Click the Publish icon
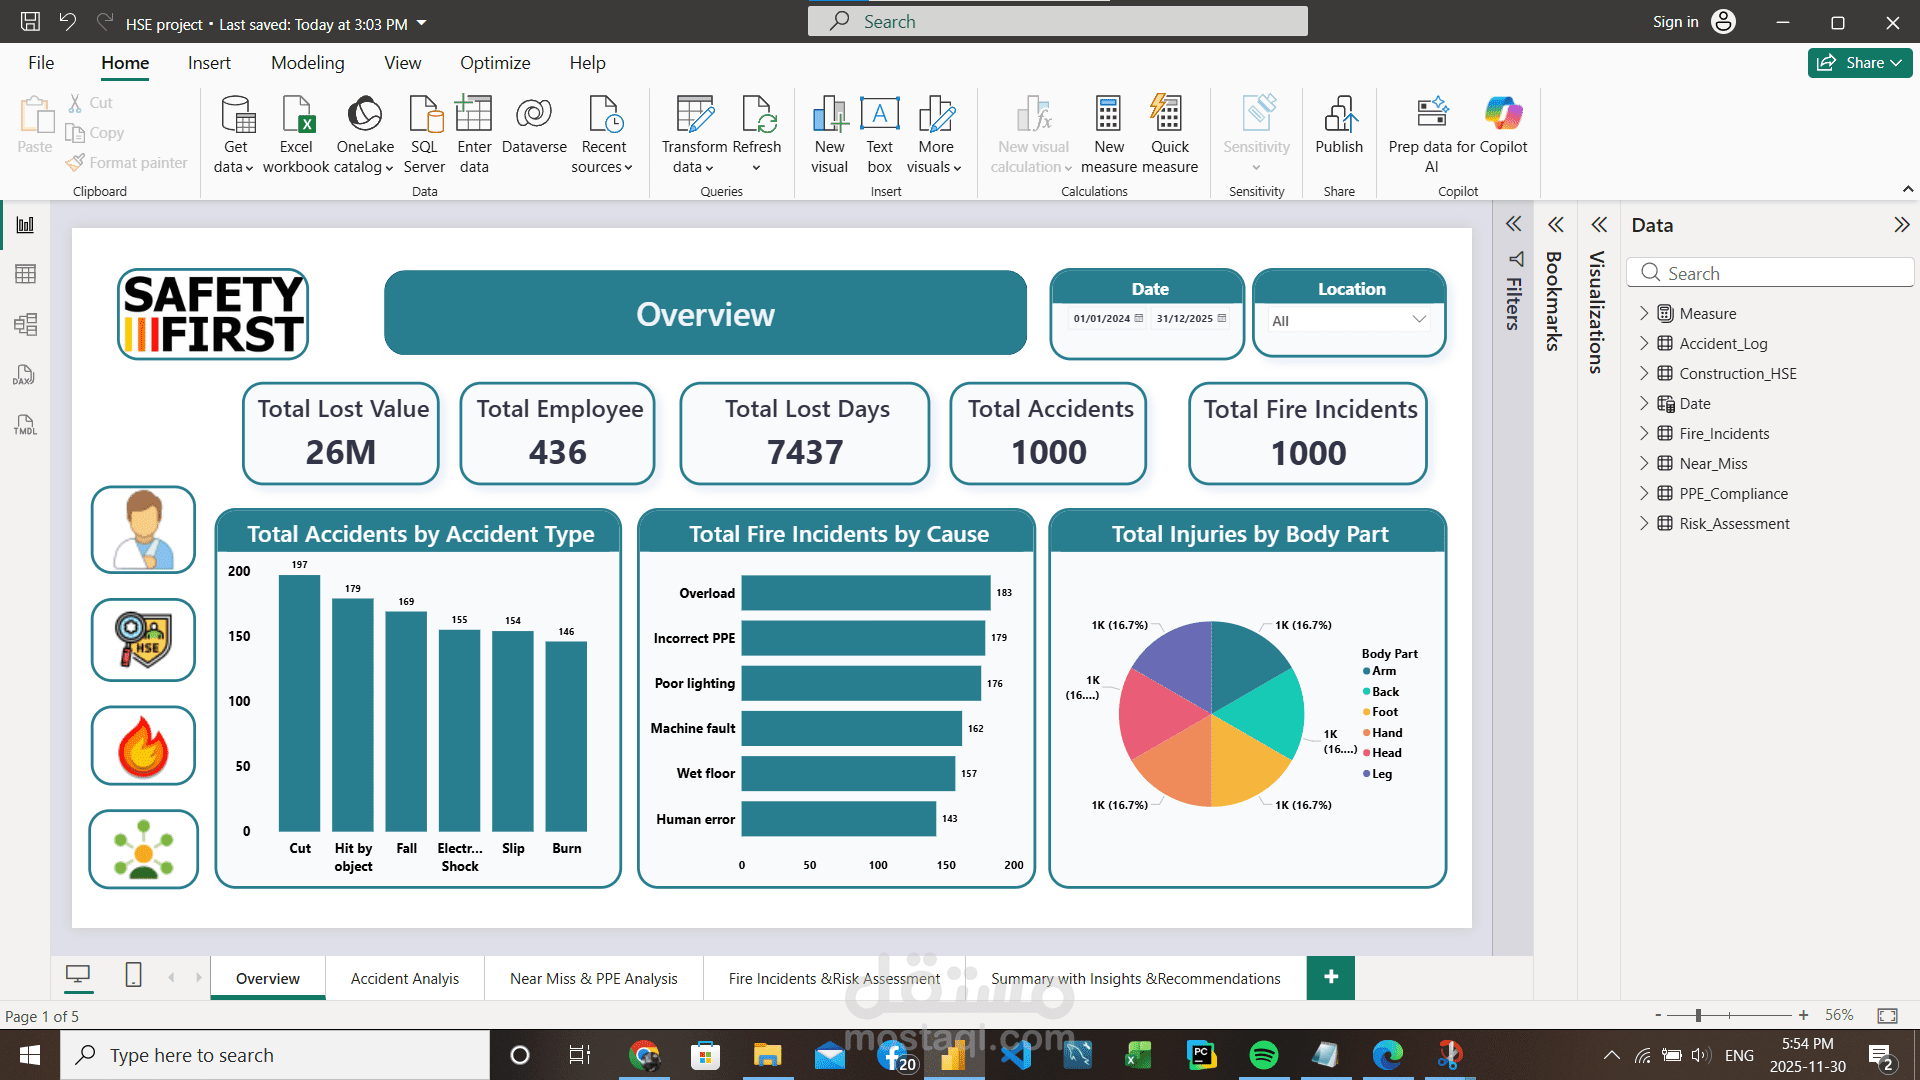The height and width of the screenshot is (1080, 1920). [x=1339, y=130]
